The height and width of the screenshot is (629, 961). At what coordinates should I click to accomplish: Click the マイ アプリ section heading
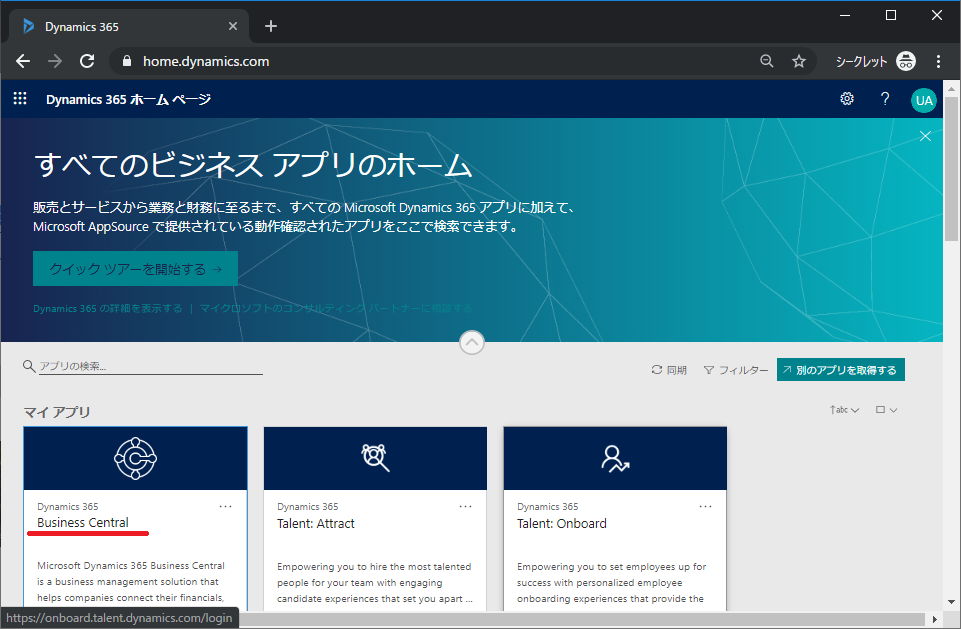pos(57,412)
